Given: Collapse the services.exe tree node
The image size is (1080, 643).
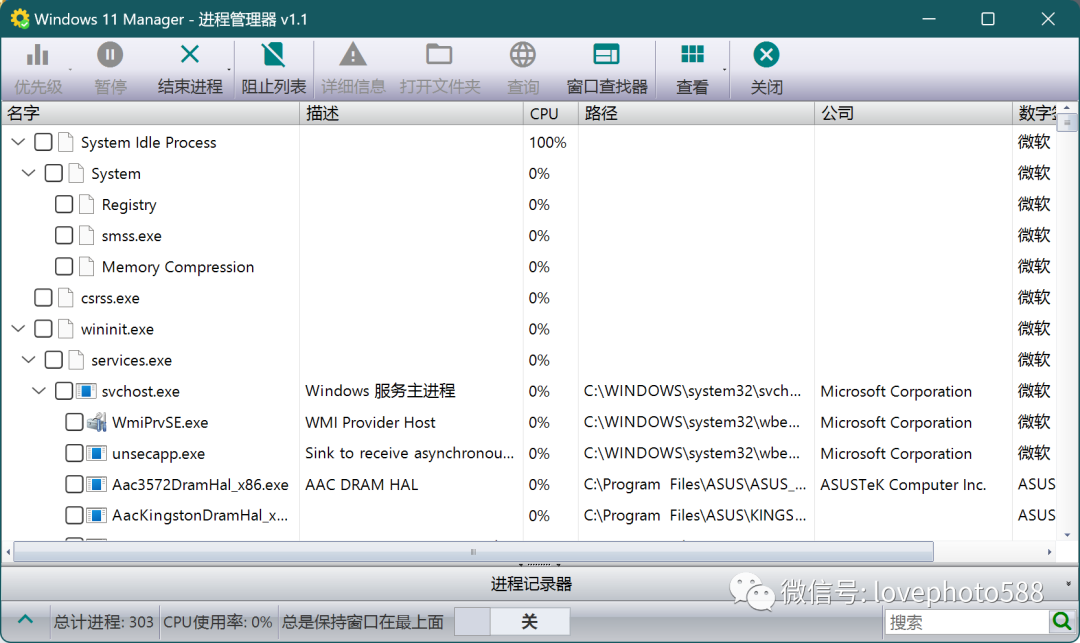Looking at the screenshot, I should (29, 359).
